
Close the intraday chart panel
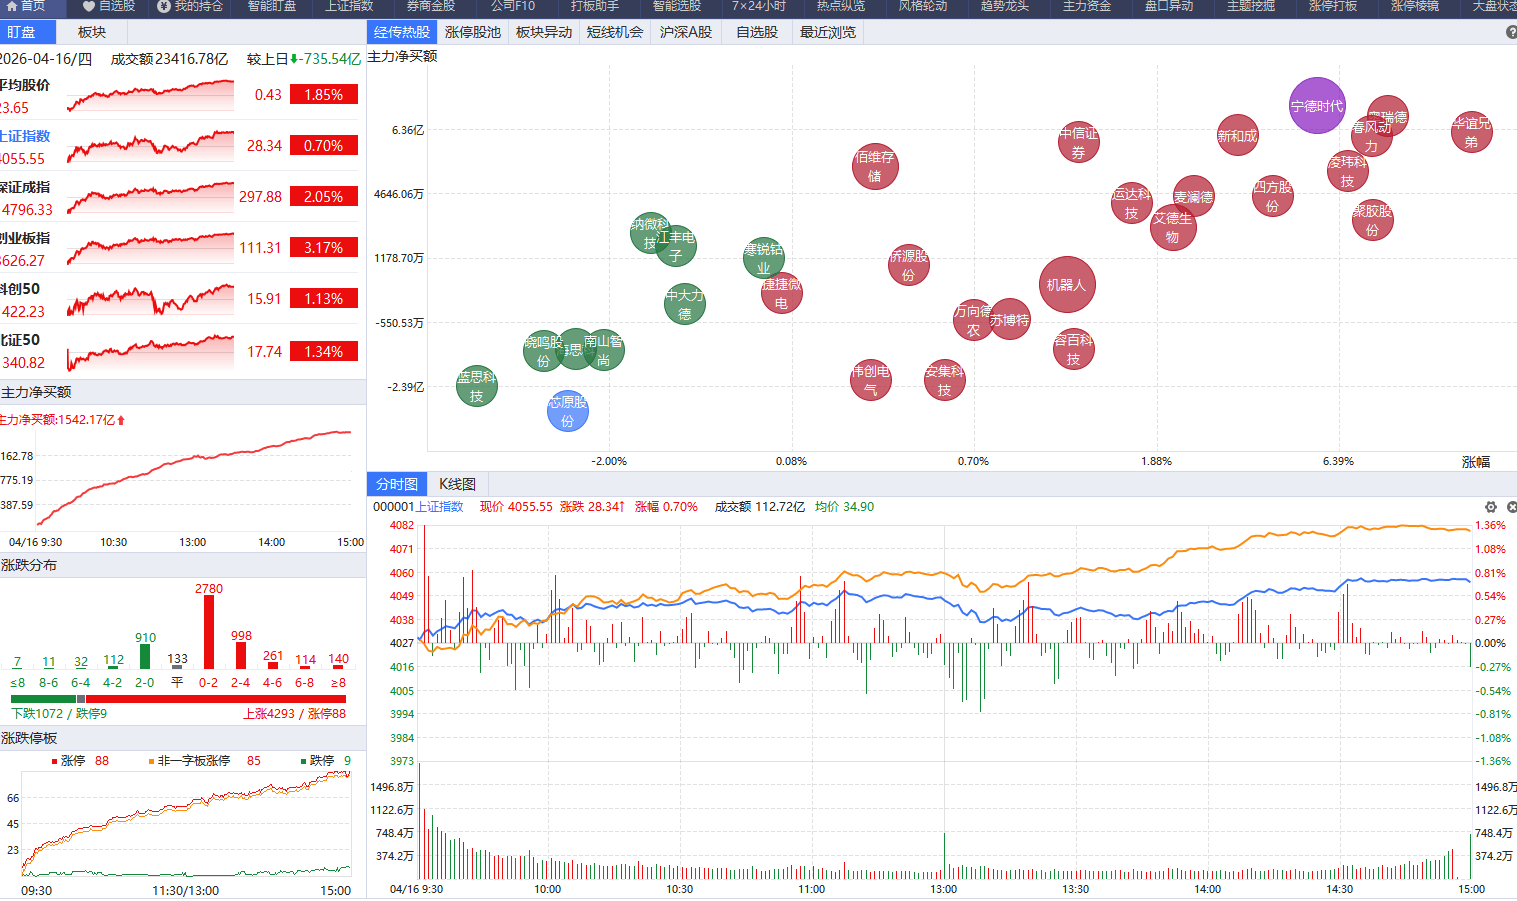1511,507
